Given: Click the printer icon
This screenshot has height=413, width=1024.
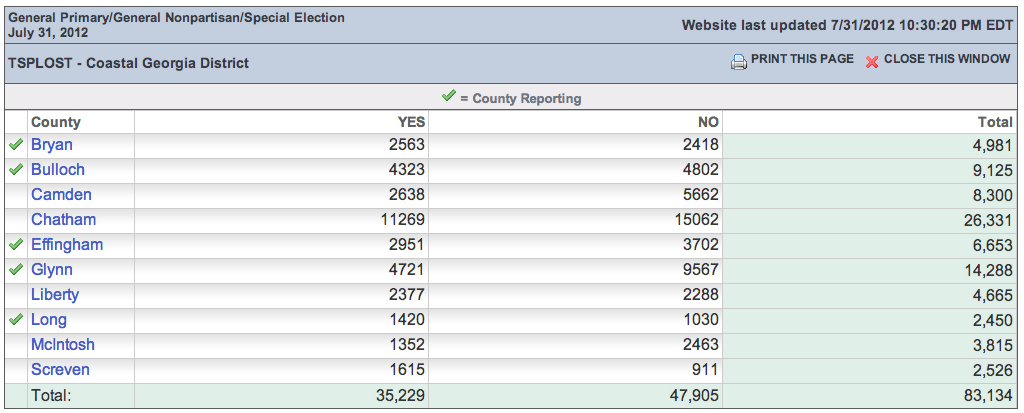Looking at the screenshot, I should pos(738,61).
